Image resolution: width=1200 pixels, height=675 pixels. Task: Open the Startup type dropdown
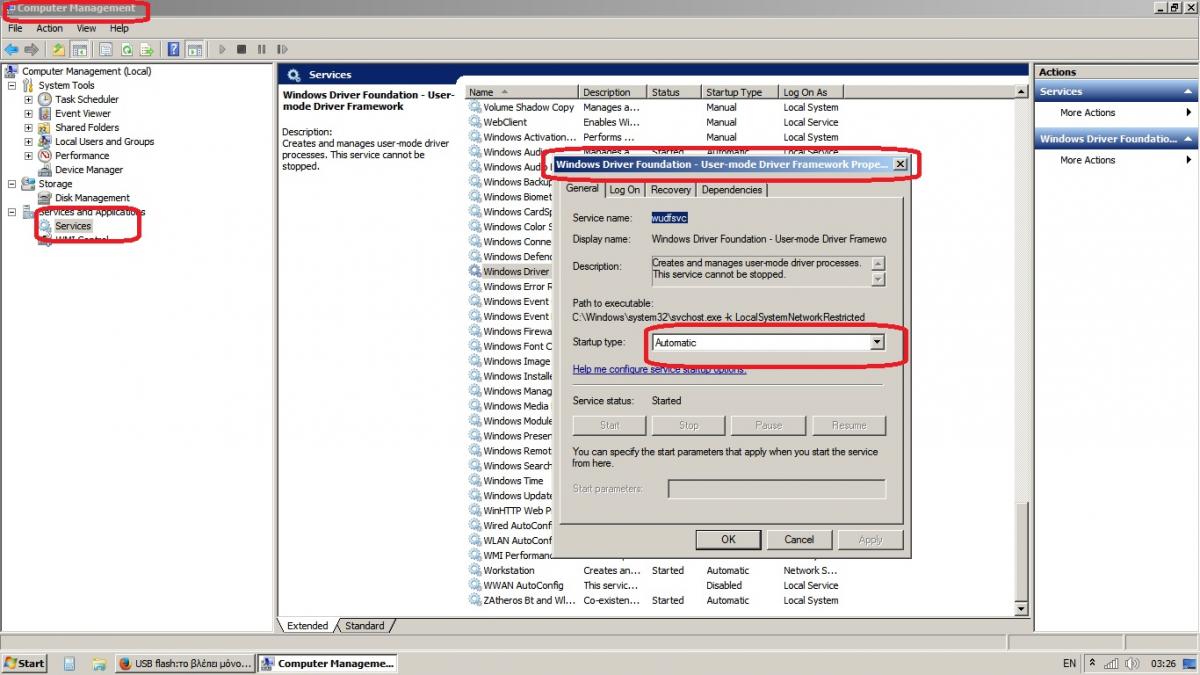click(877, 342)
